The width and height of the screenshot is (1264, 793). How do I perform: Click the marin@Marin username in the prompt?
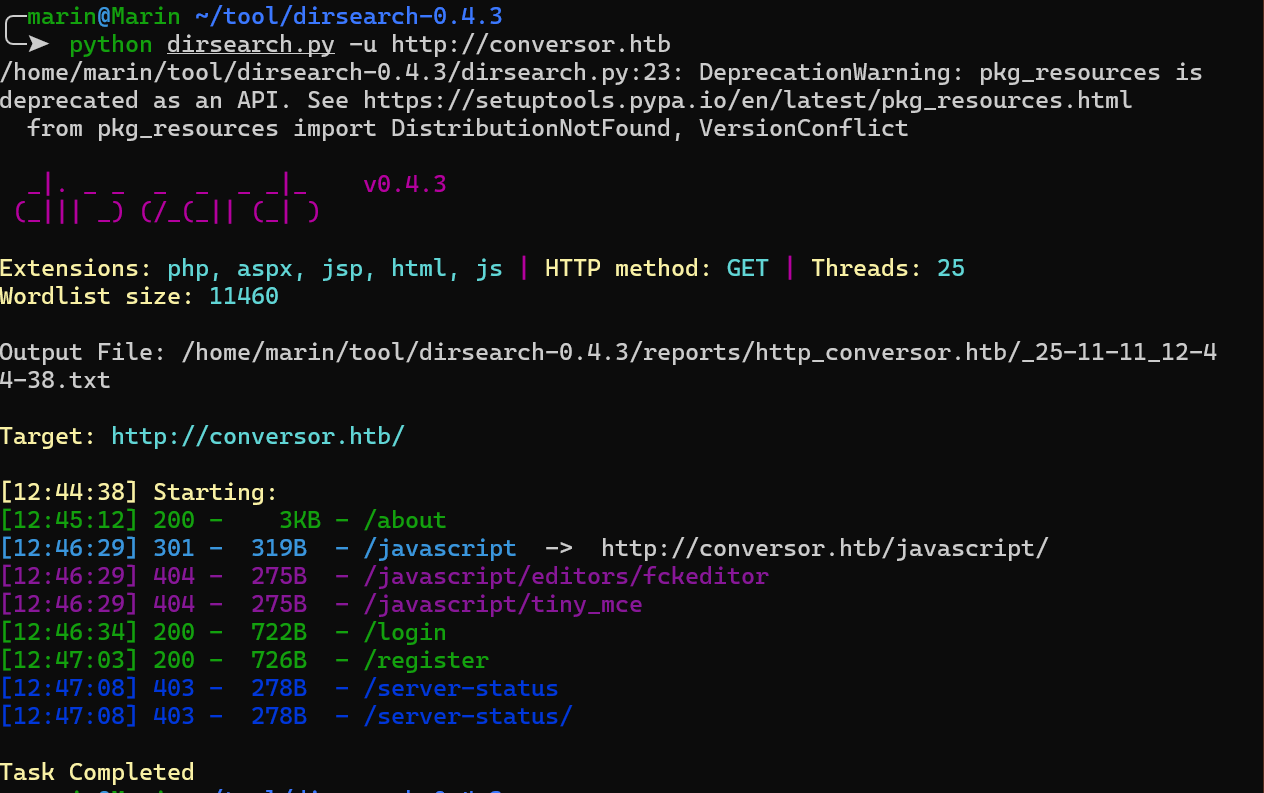point(103,16)
